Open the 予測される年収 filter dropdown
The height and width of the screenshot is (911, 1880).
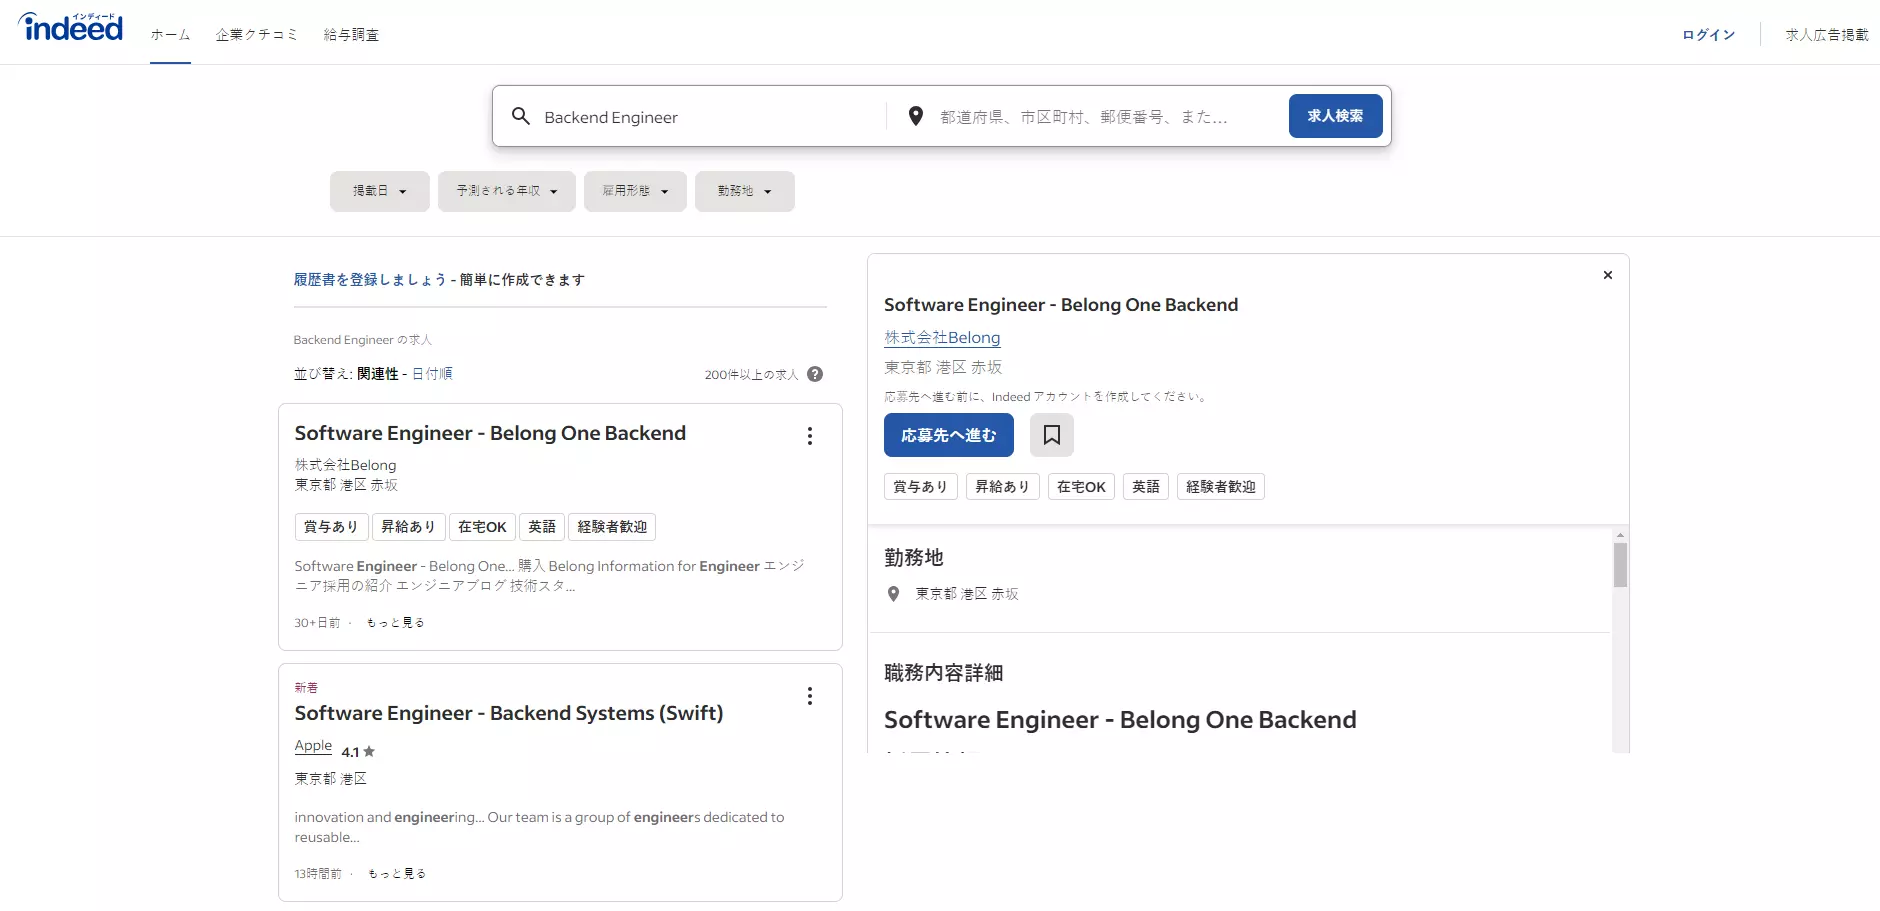[507, 191]
